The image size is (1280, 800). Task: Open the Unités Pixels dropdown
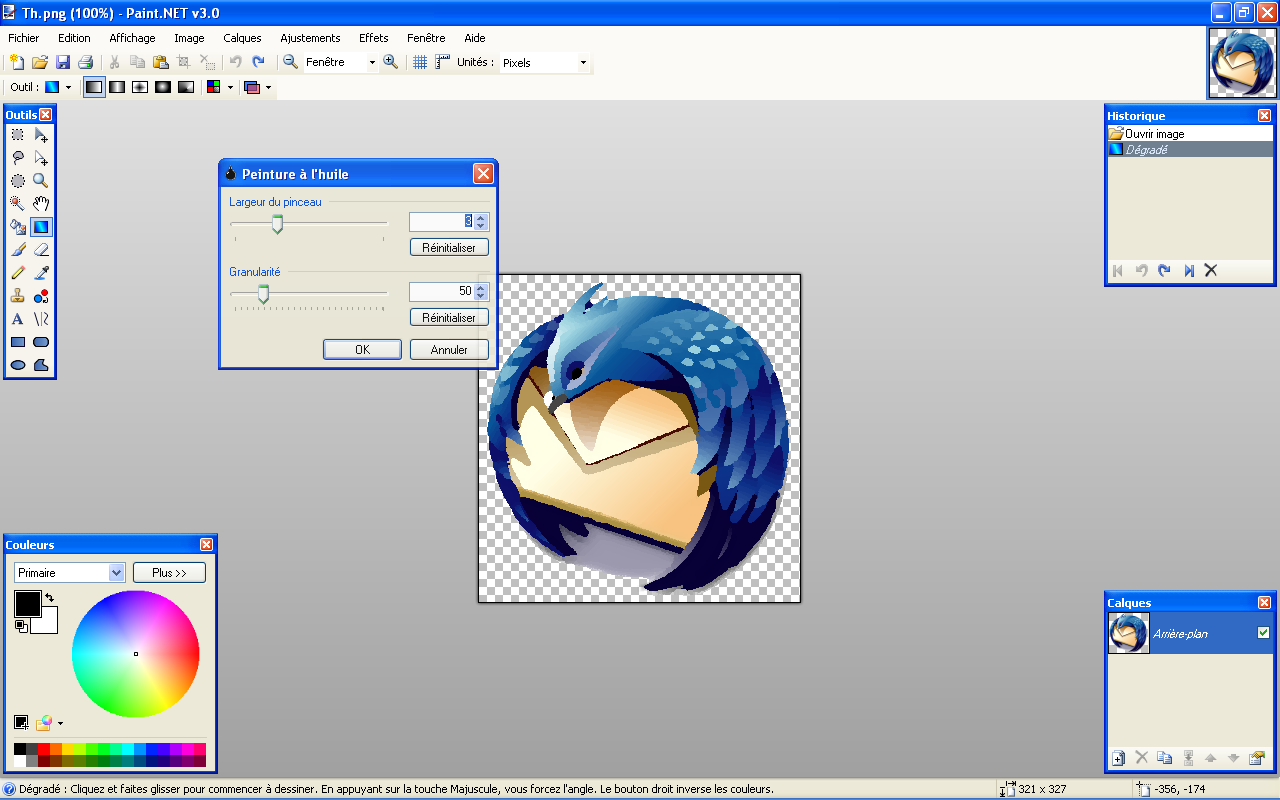coord(583,62)
